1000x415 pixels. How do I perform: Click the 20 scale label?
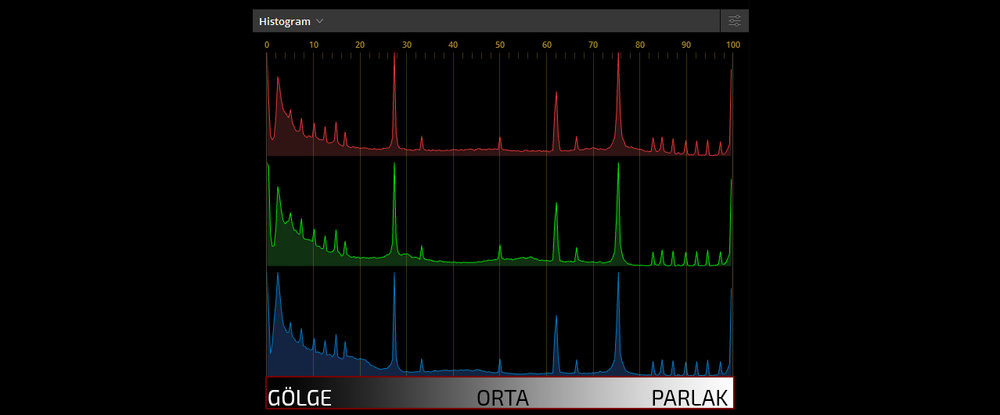(x=360, y=45)
